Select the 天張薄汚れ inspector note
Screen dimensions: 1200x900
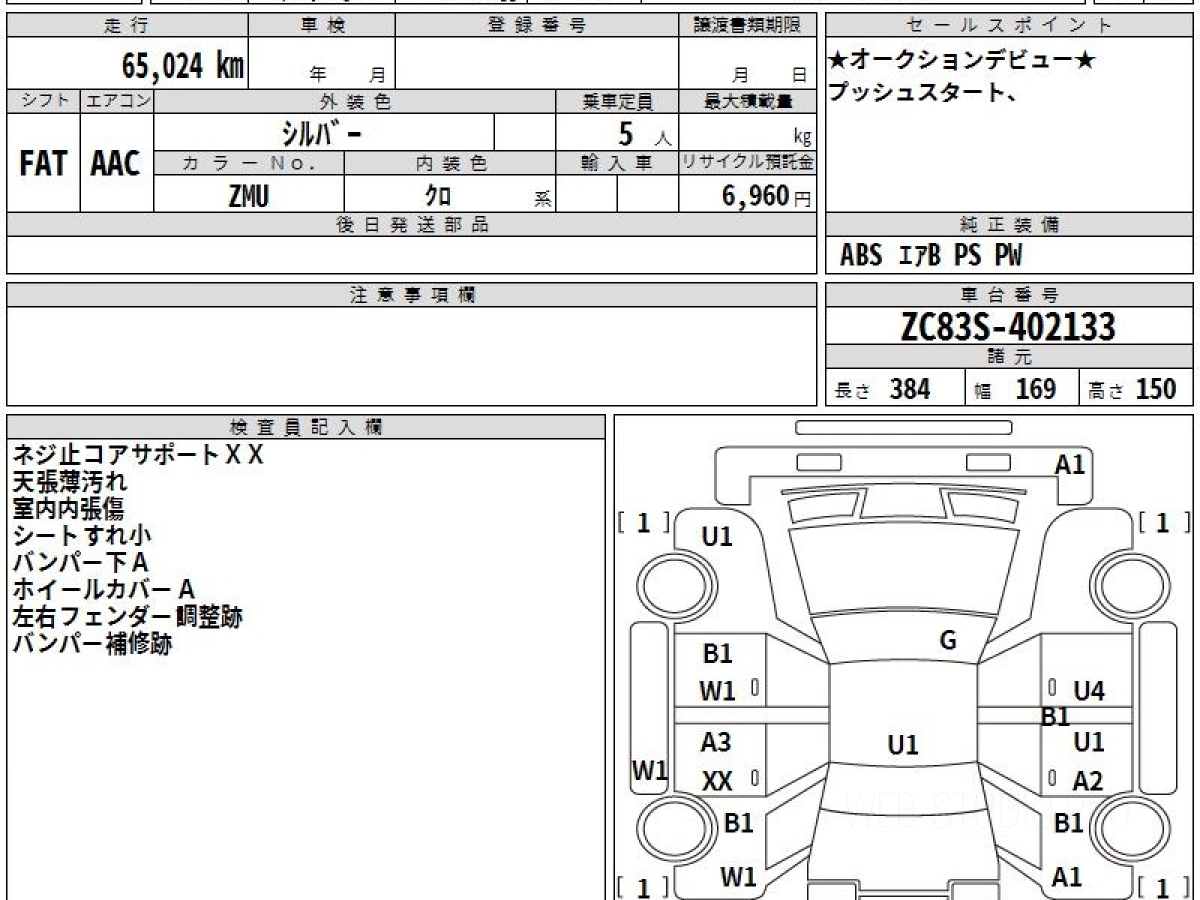pos(70,482)
